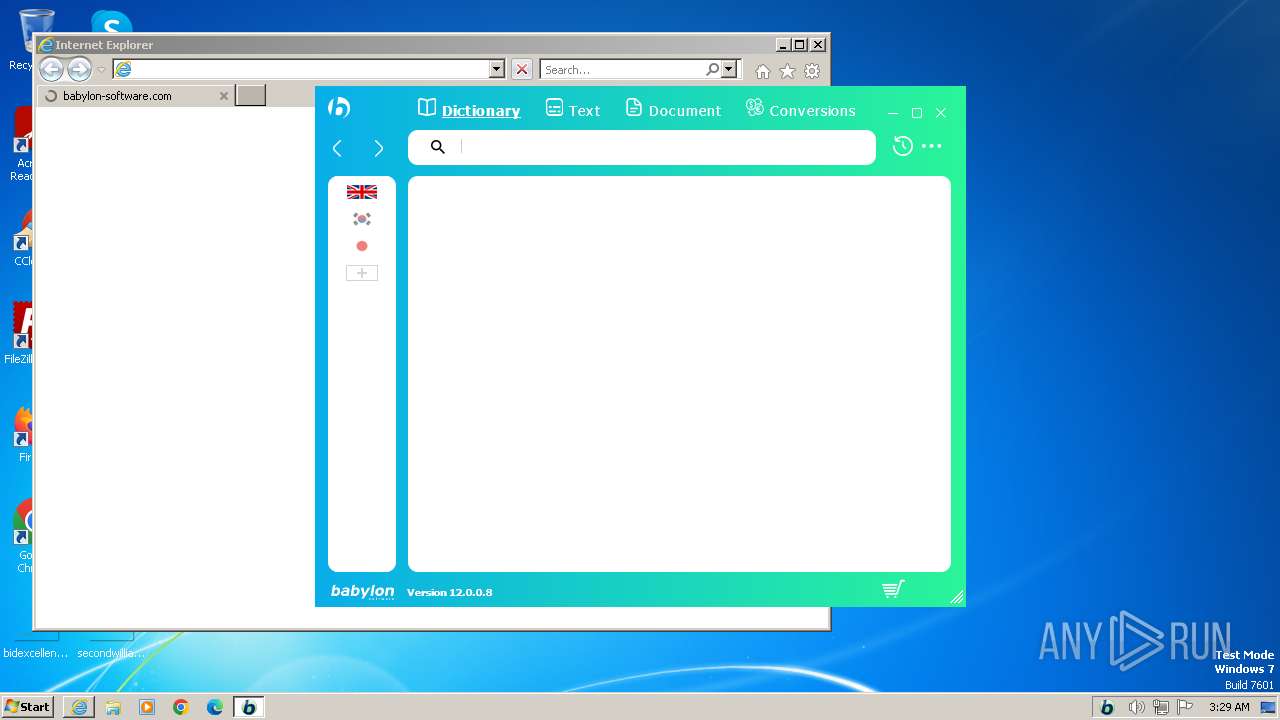The height and width of the screenshot is (720, 1280).
Task: Open Action Center flag in tray
Action: pos(1185,707)
